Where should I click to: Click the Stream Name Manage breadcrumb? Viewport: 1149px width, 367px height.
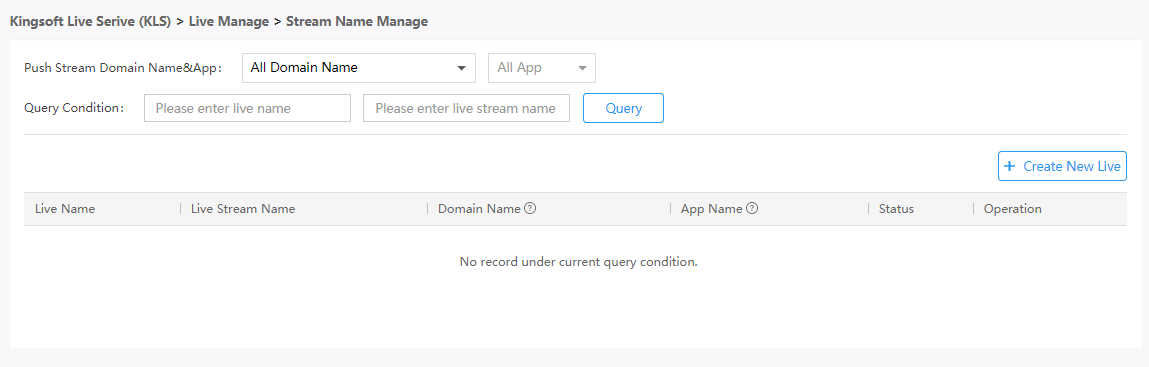click(357, 22)
